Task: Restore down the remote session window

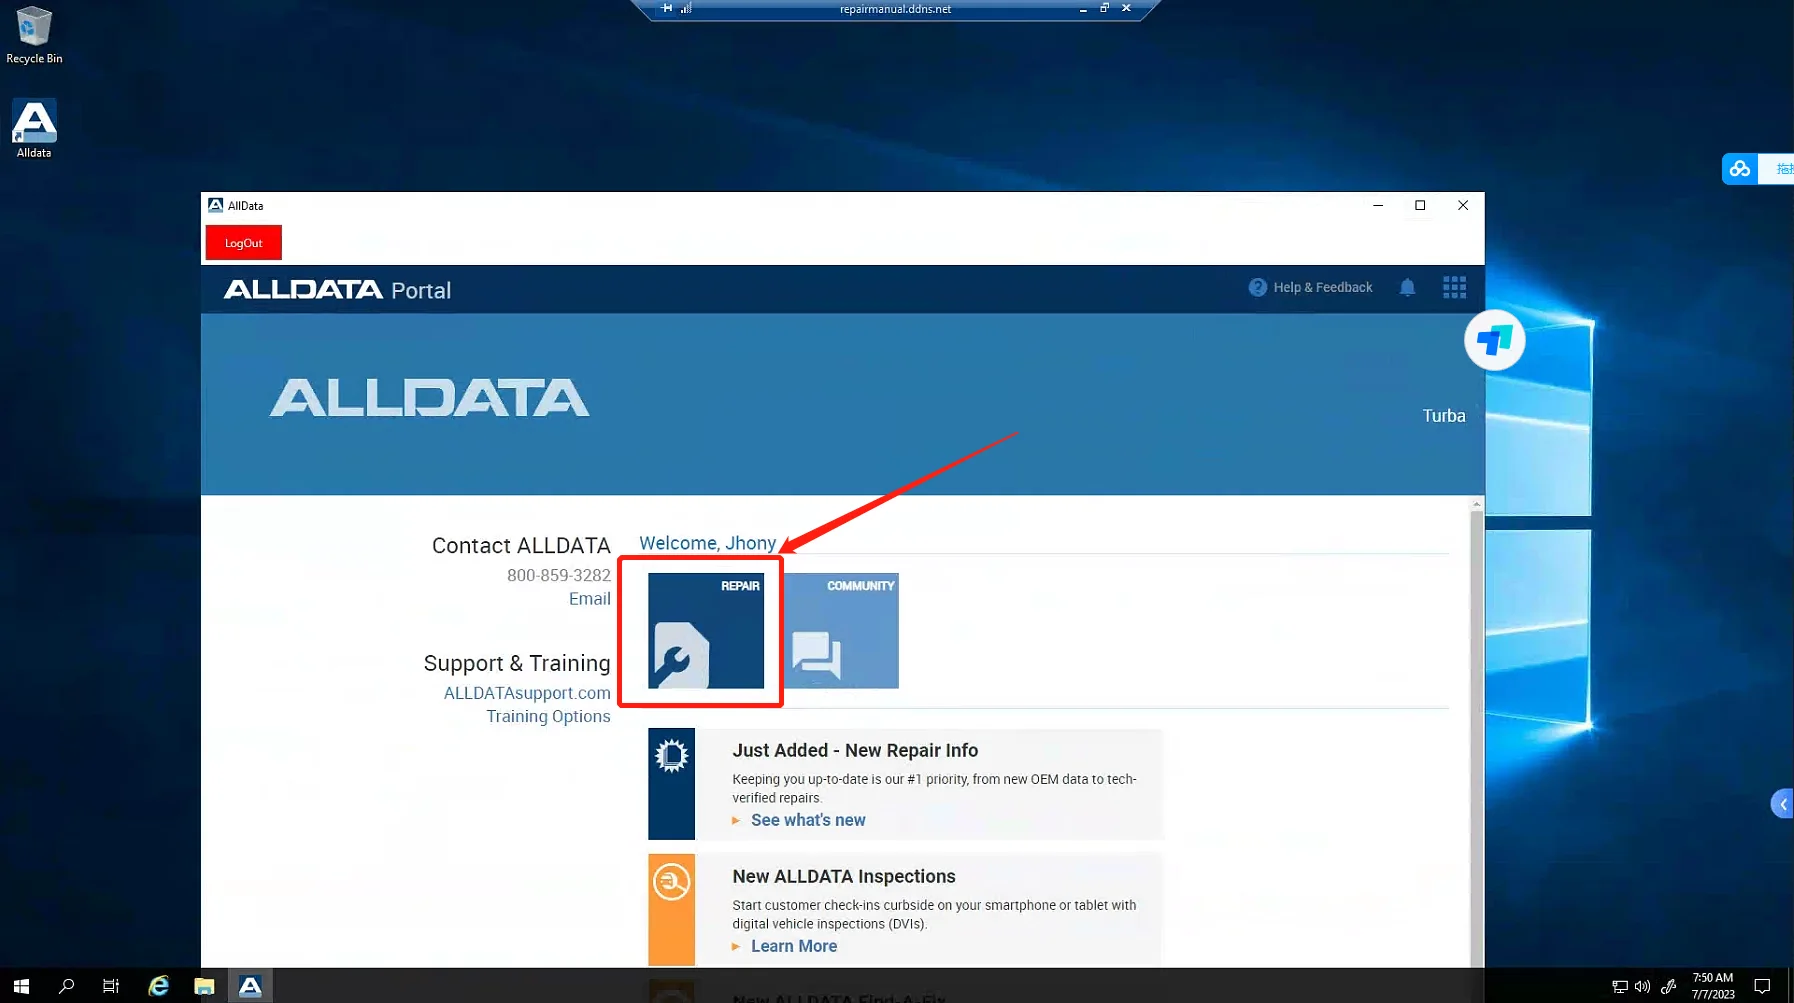Action: click(1105, 8)
